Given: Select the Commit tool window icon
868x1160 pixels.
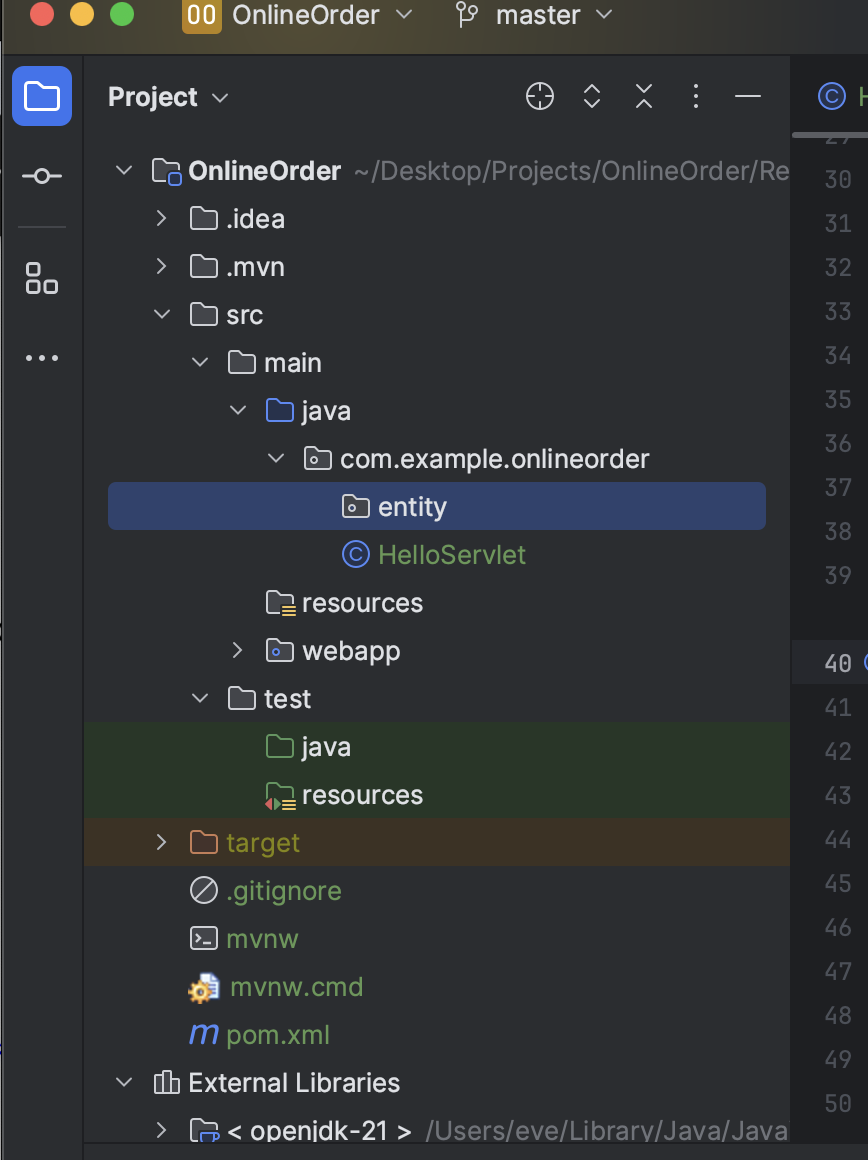Looking at the screenshot, I should [x=41, y=175].
